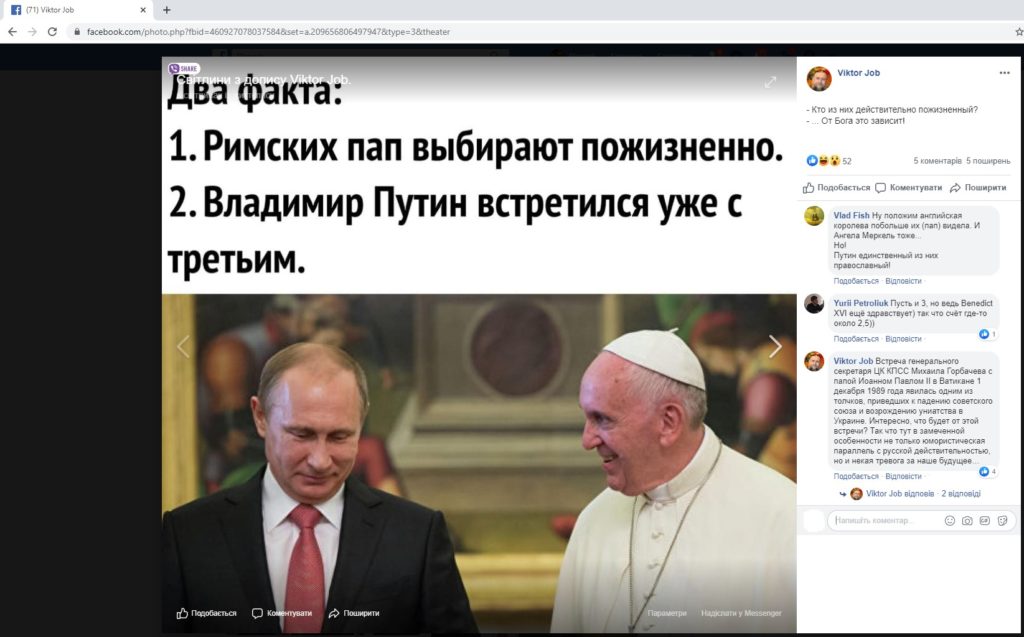Add a GIF to the comment
Screen dimensions: 1024x637
(985, 521)
